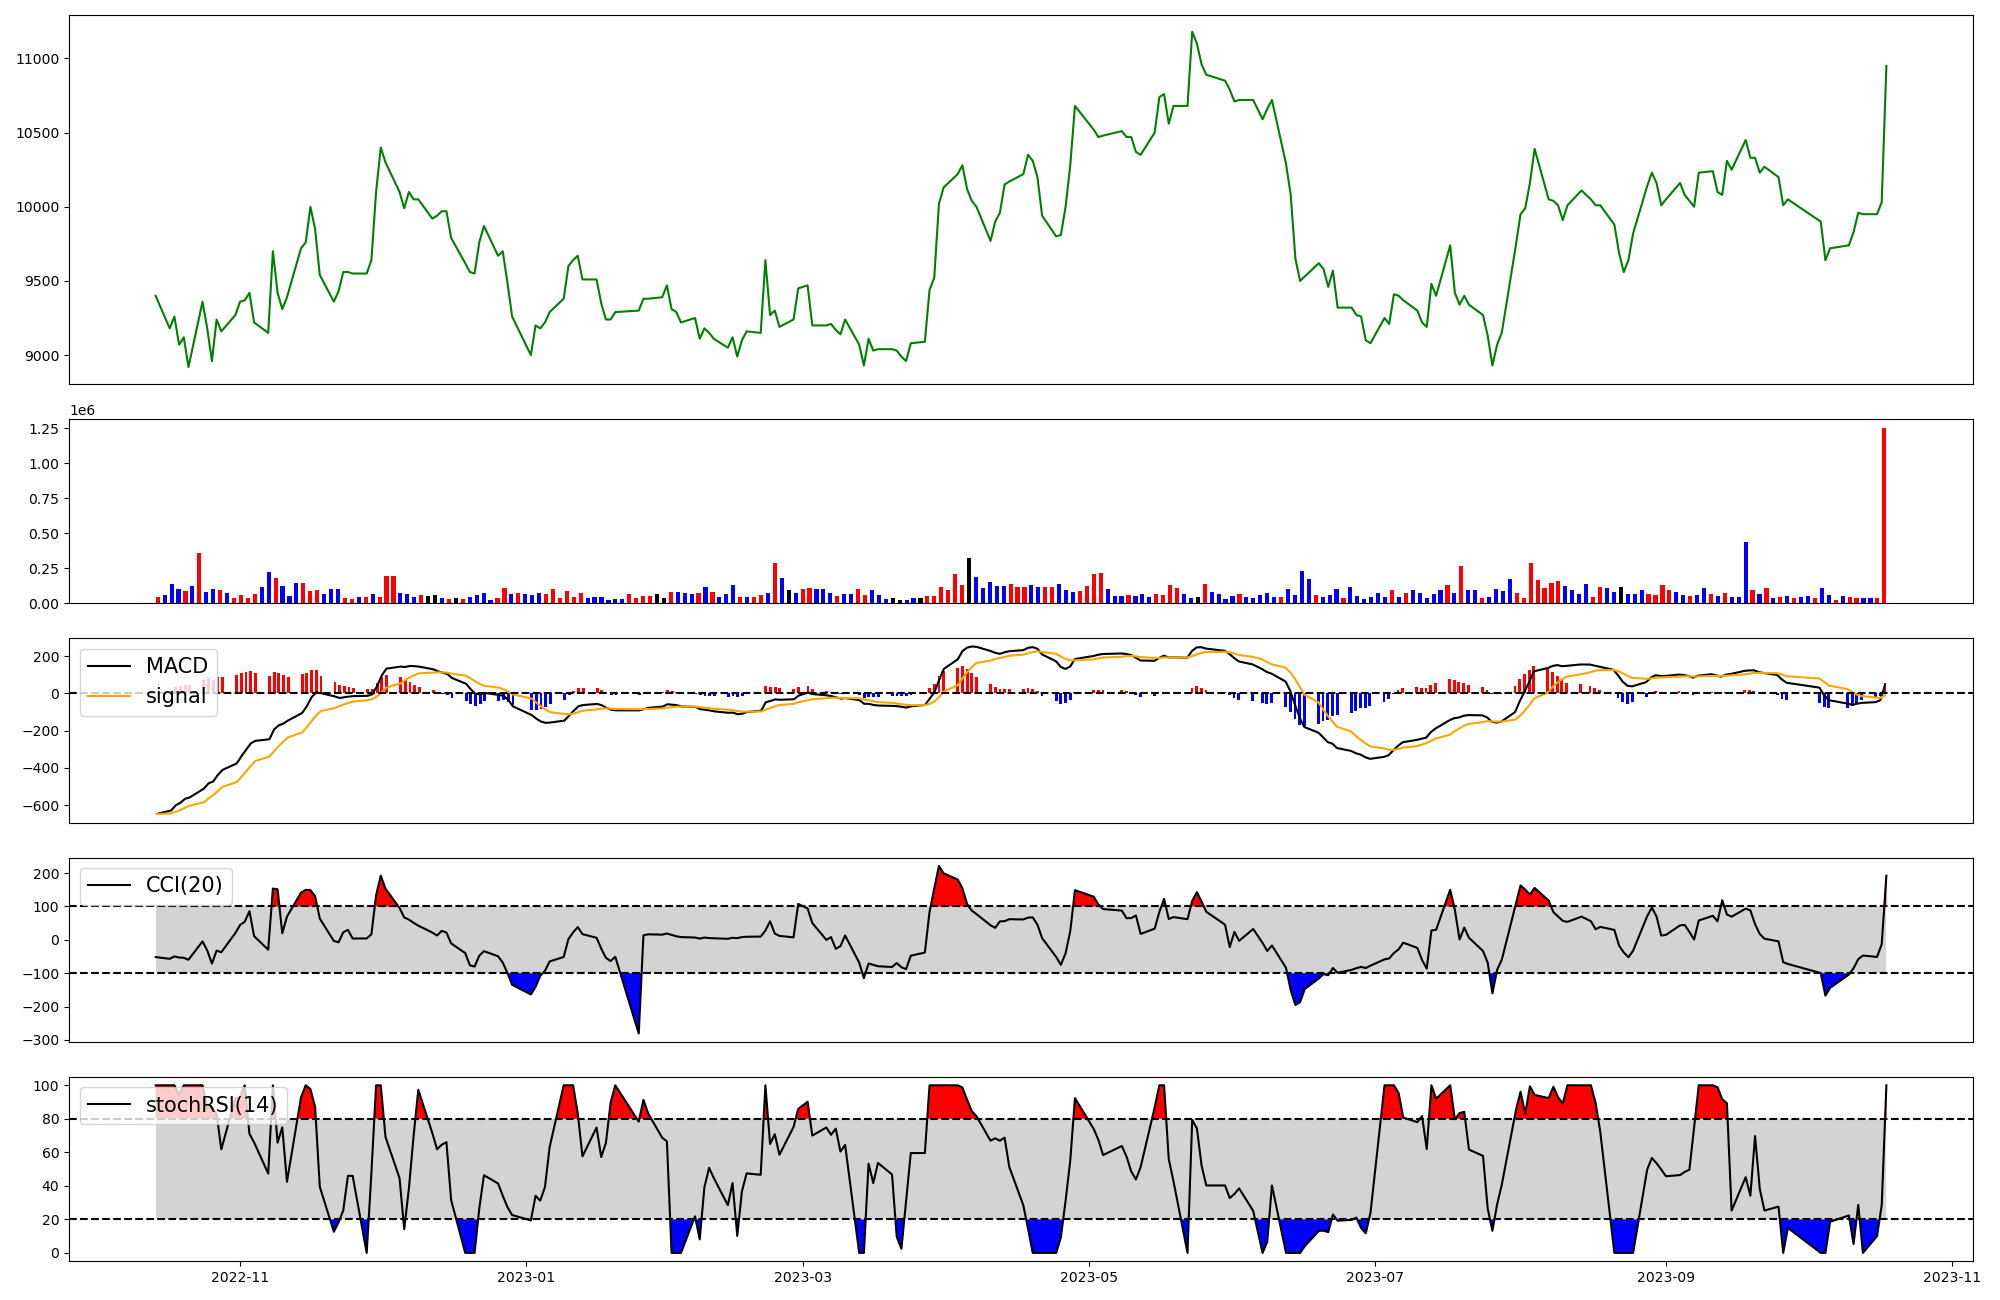Click the 9000 price axis label
This screenshot has width=2000, height=1300.
[x=41, y=356]
